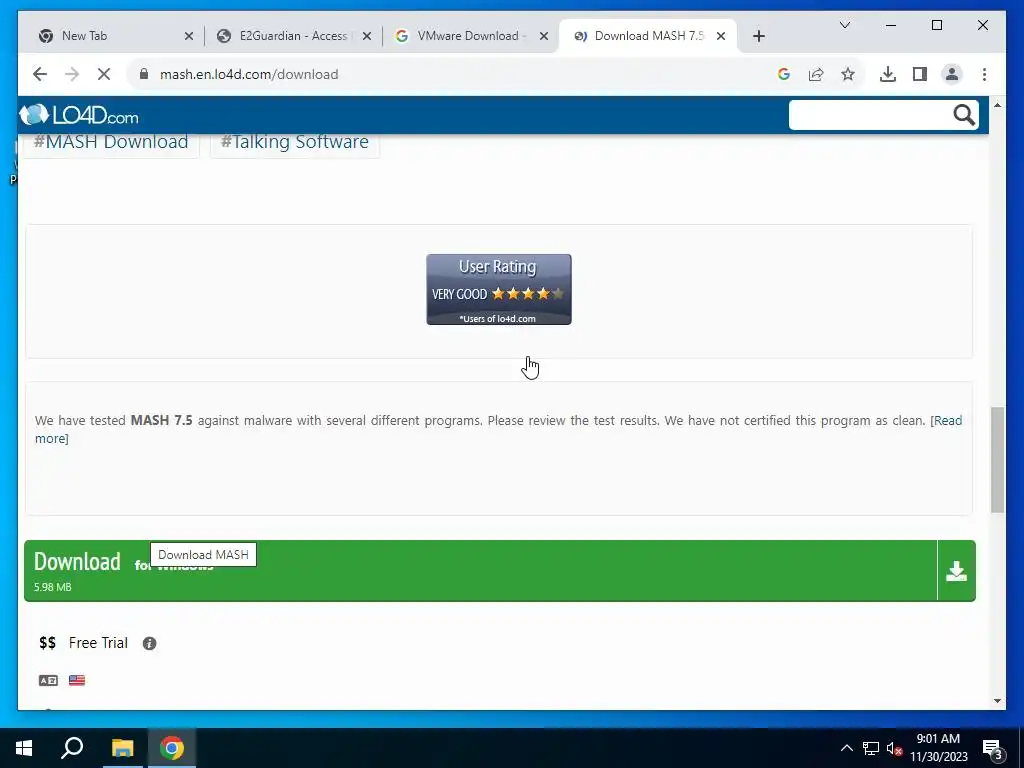This screenshot has height=768, width=1024.
Task: Click the Google icon in address bar
Action: click(784, 74)
